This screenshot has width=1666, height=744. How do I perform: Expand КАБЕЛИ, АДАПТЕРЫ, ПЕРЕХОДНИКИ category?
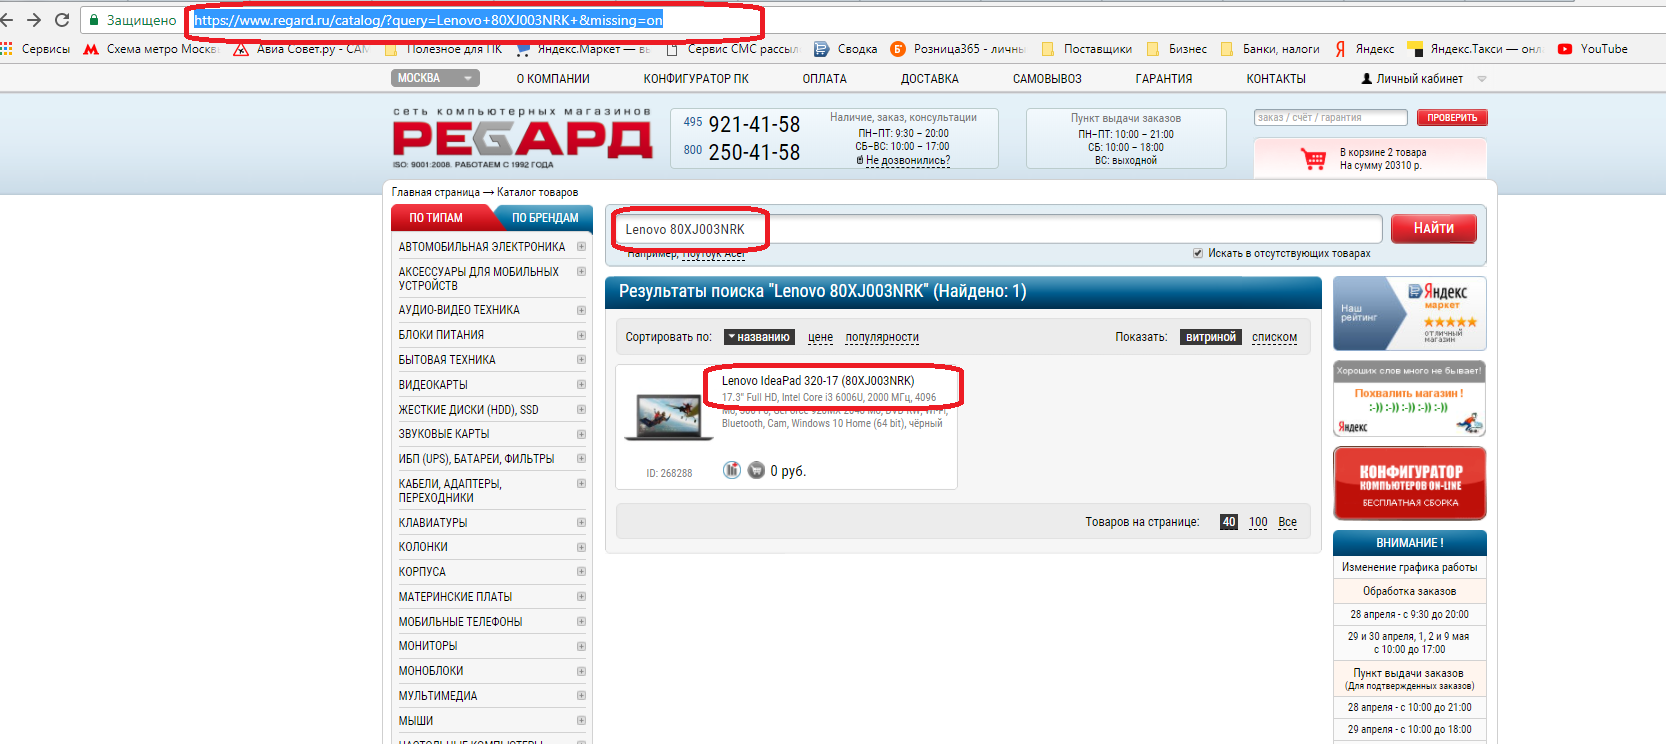coord(581,483)
